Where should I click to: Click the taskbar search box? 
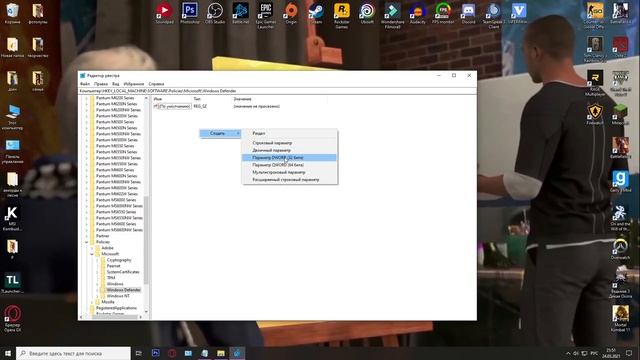(73, 353)
